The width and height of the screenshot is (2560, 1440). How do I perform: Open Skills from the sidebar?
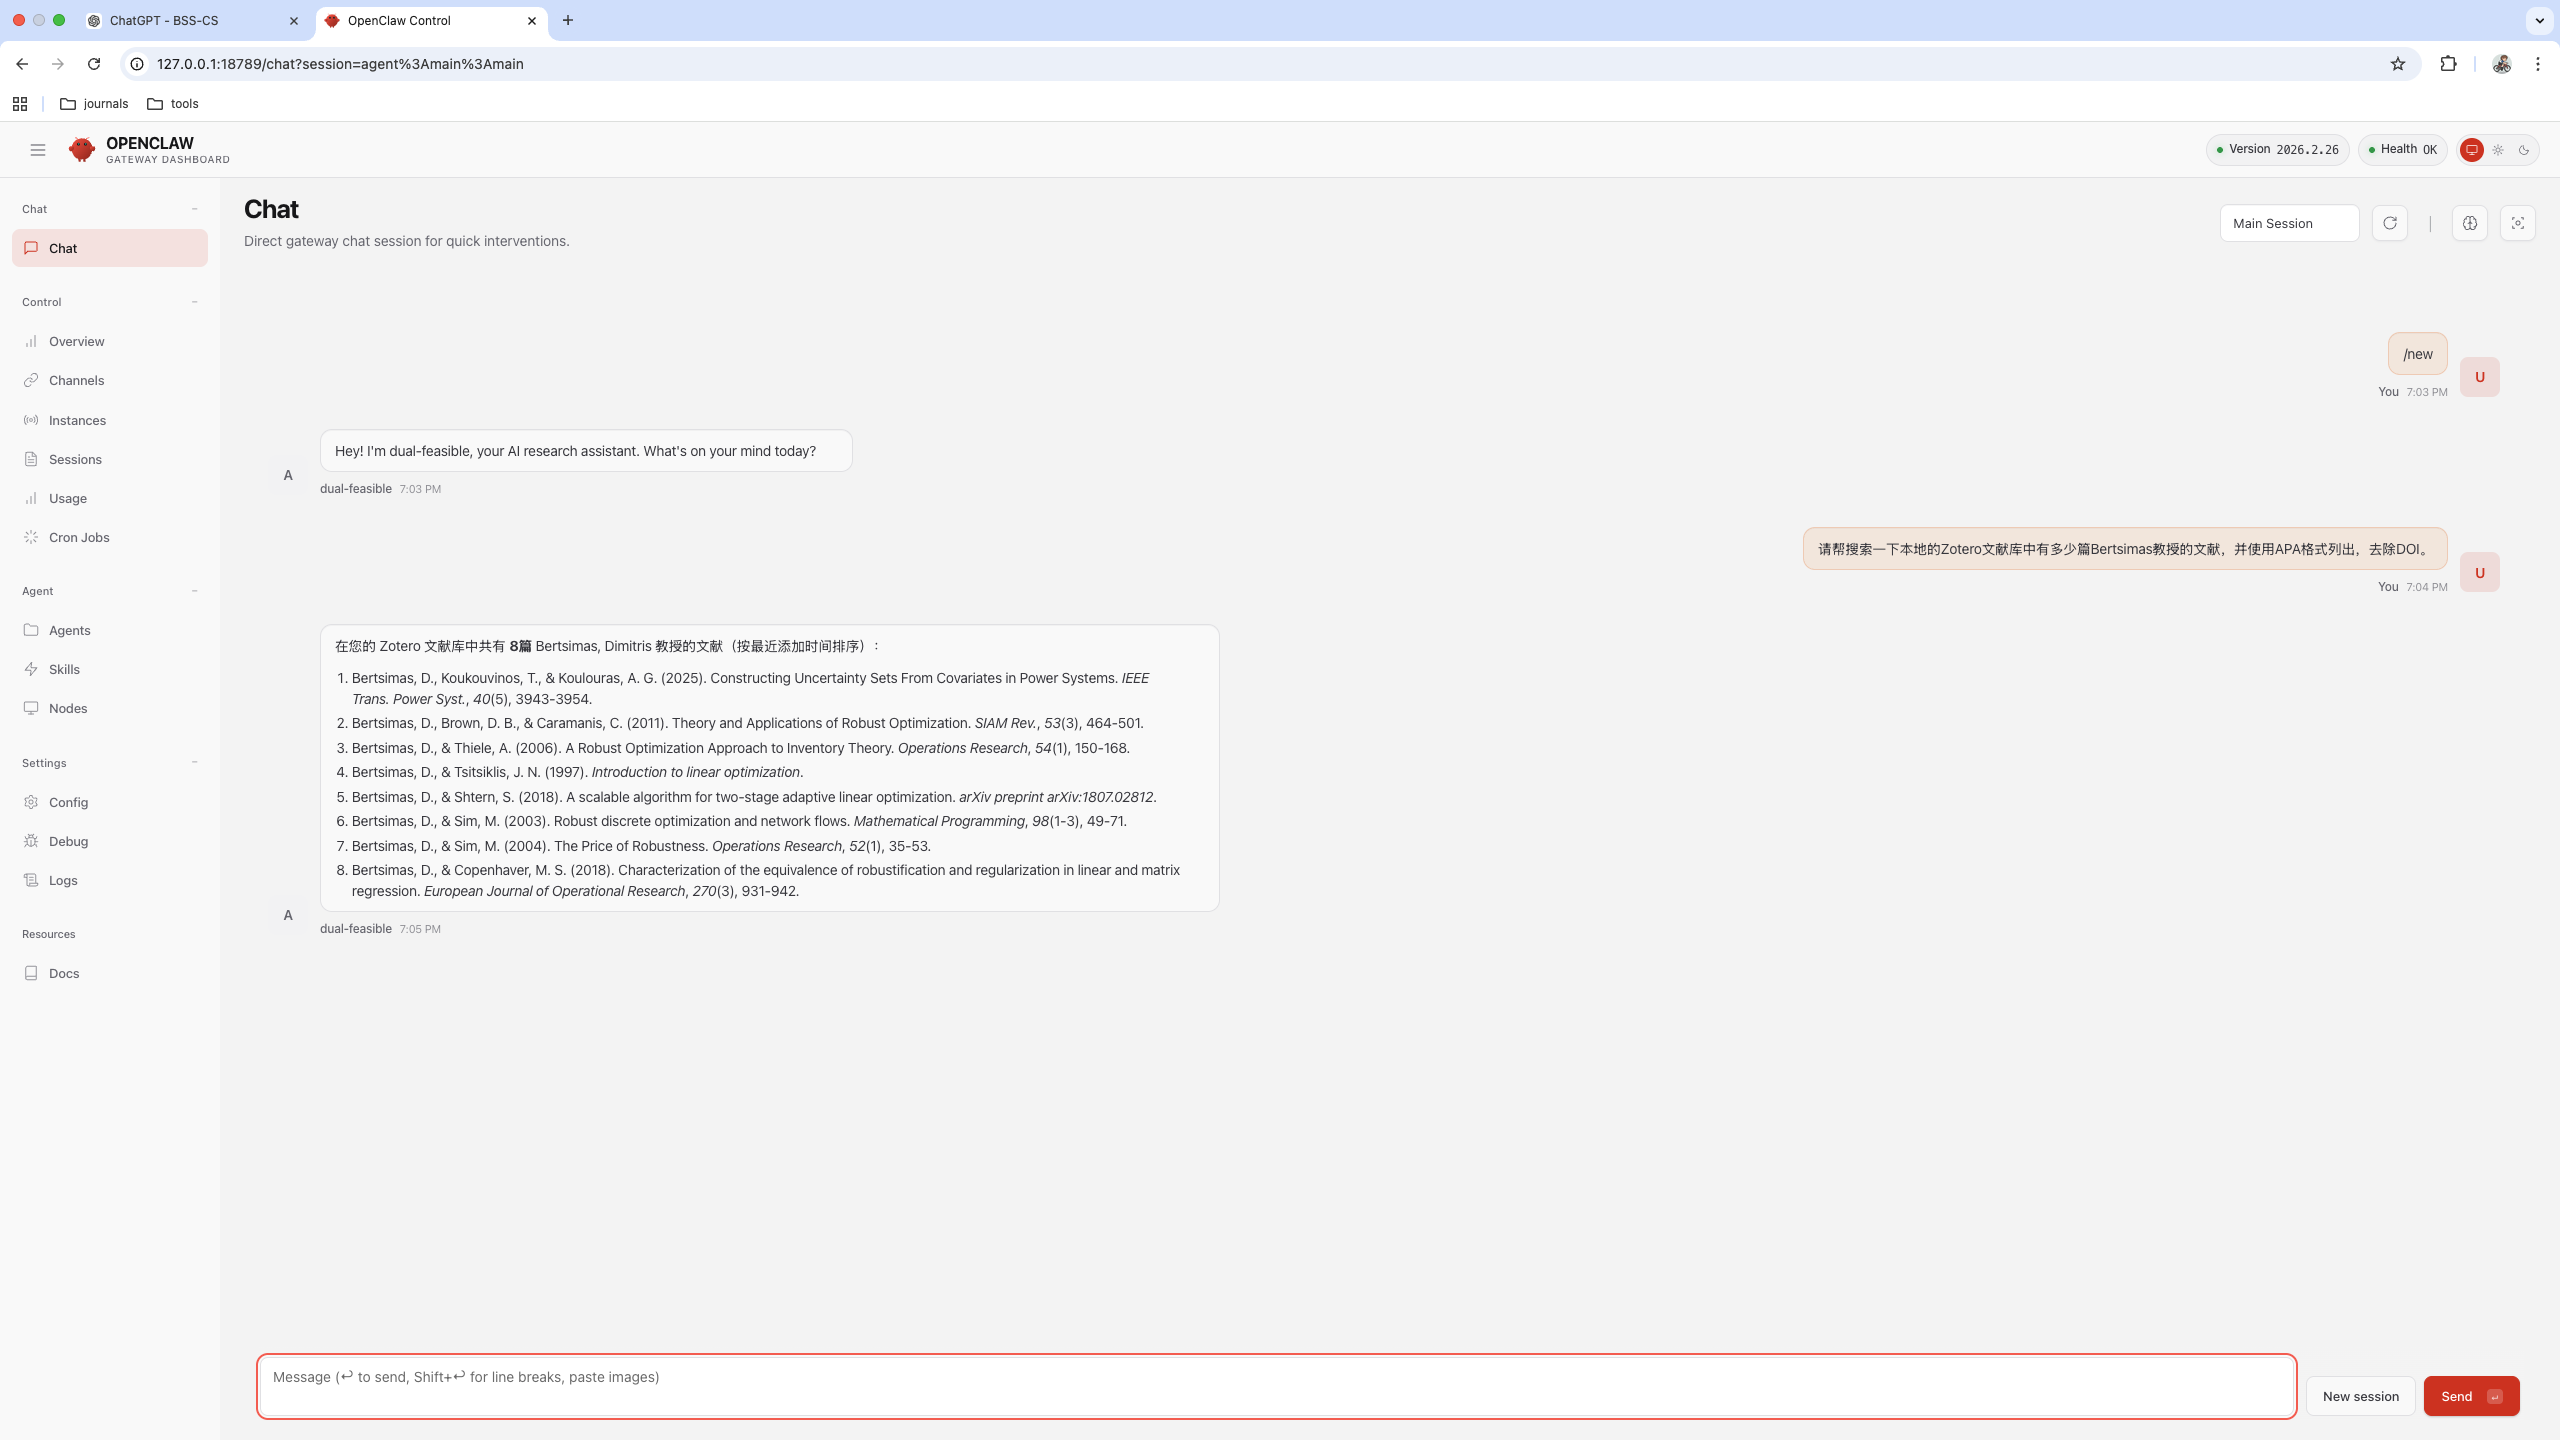point(64,669)
